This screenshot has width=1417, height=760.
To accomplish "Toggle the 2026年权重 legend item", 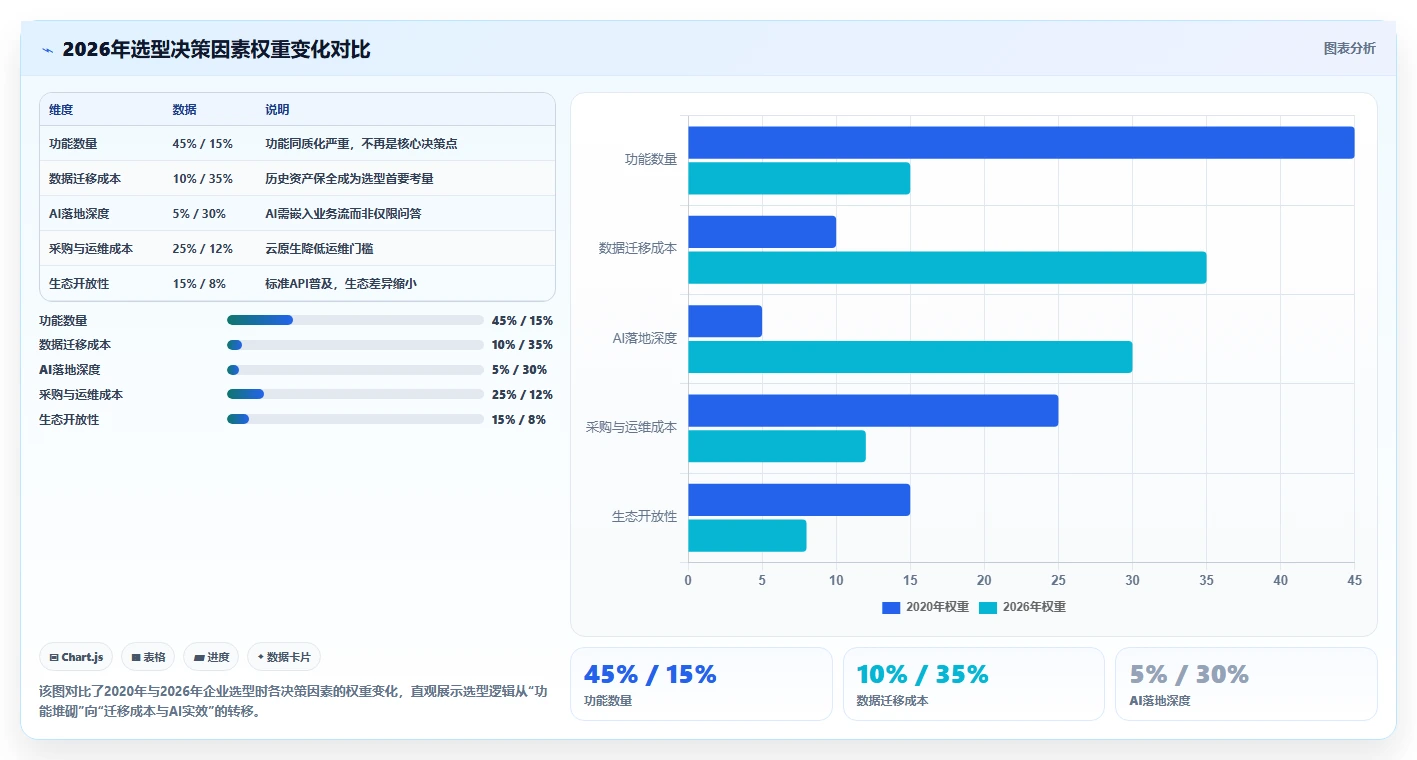I will pyautogui.click(x=1022, y=607).
